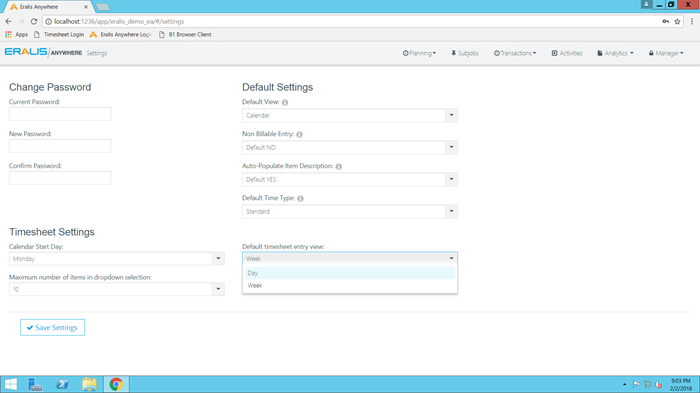Open the Analytics menu
The image size is (700, 393).
(615, 53)
